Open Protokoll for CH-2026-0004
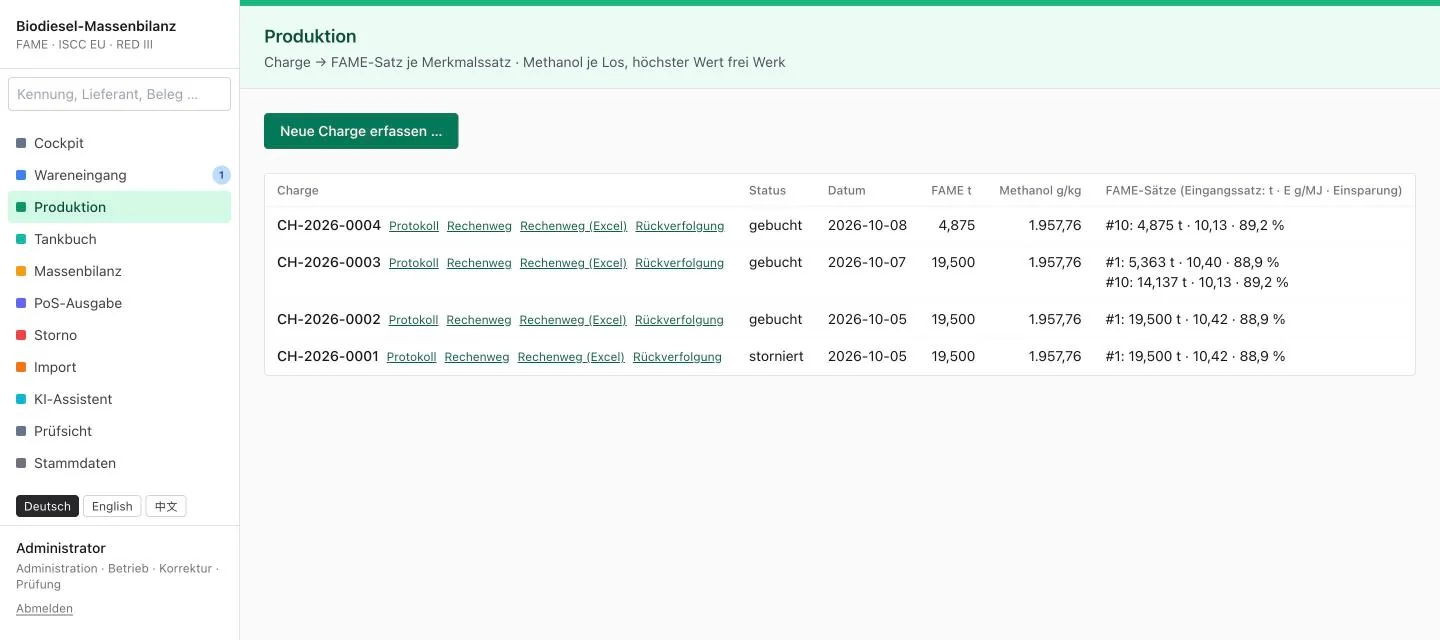Image resolution: width=1440 pixels, height=640 pixels. [414, 226]
